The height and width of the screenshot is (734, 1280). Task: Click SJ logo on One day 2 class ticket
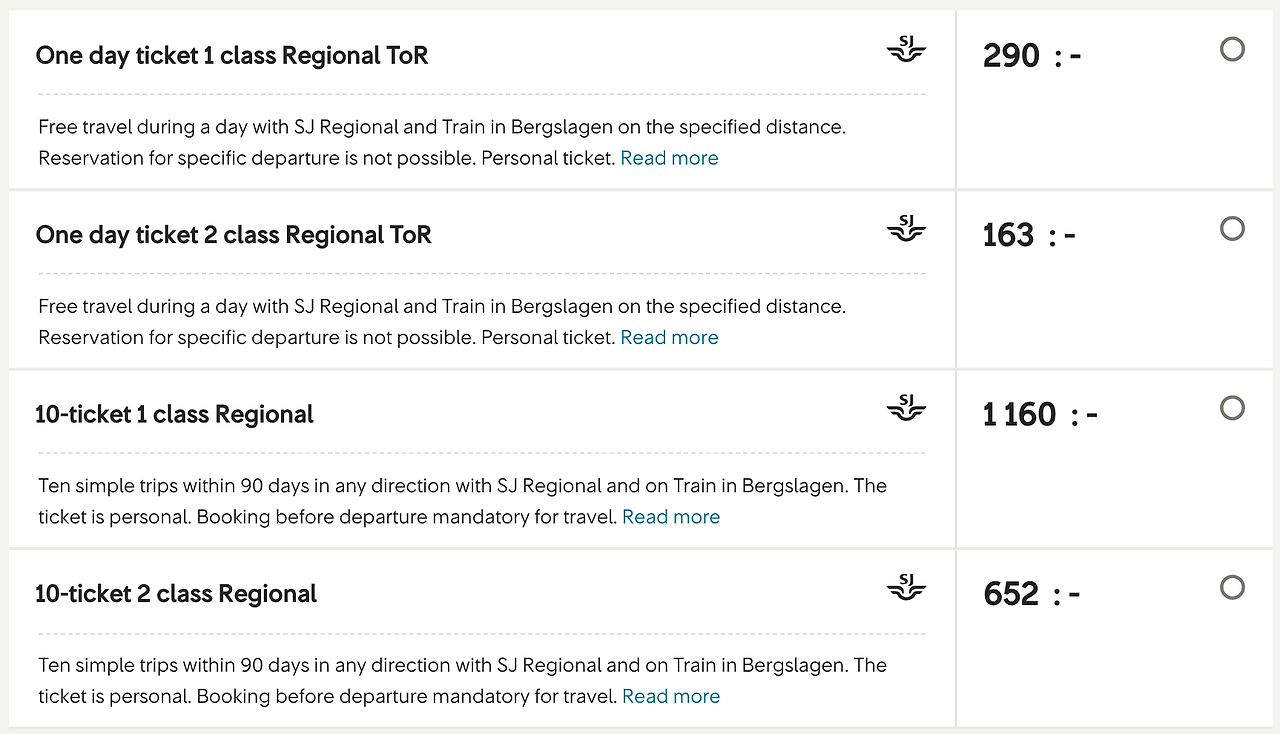click(x=906, y=229)
